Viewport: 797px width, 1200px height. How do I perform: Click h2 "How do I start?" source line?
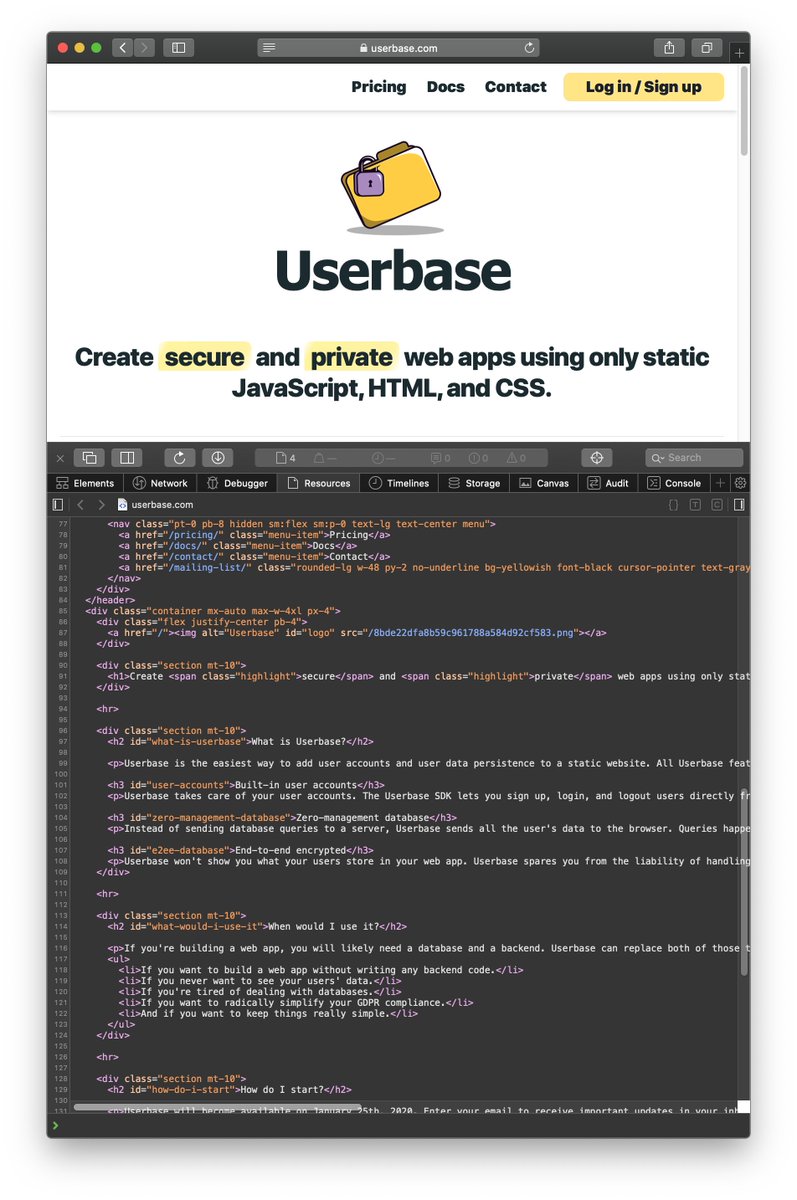point(229,1089)
